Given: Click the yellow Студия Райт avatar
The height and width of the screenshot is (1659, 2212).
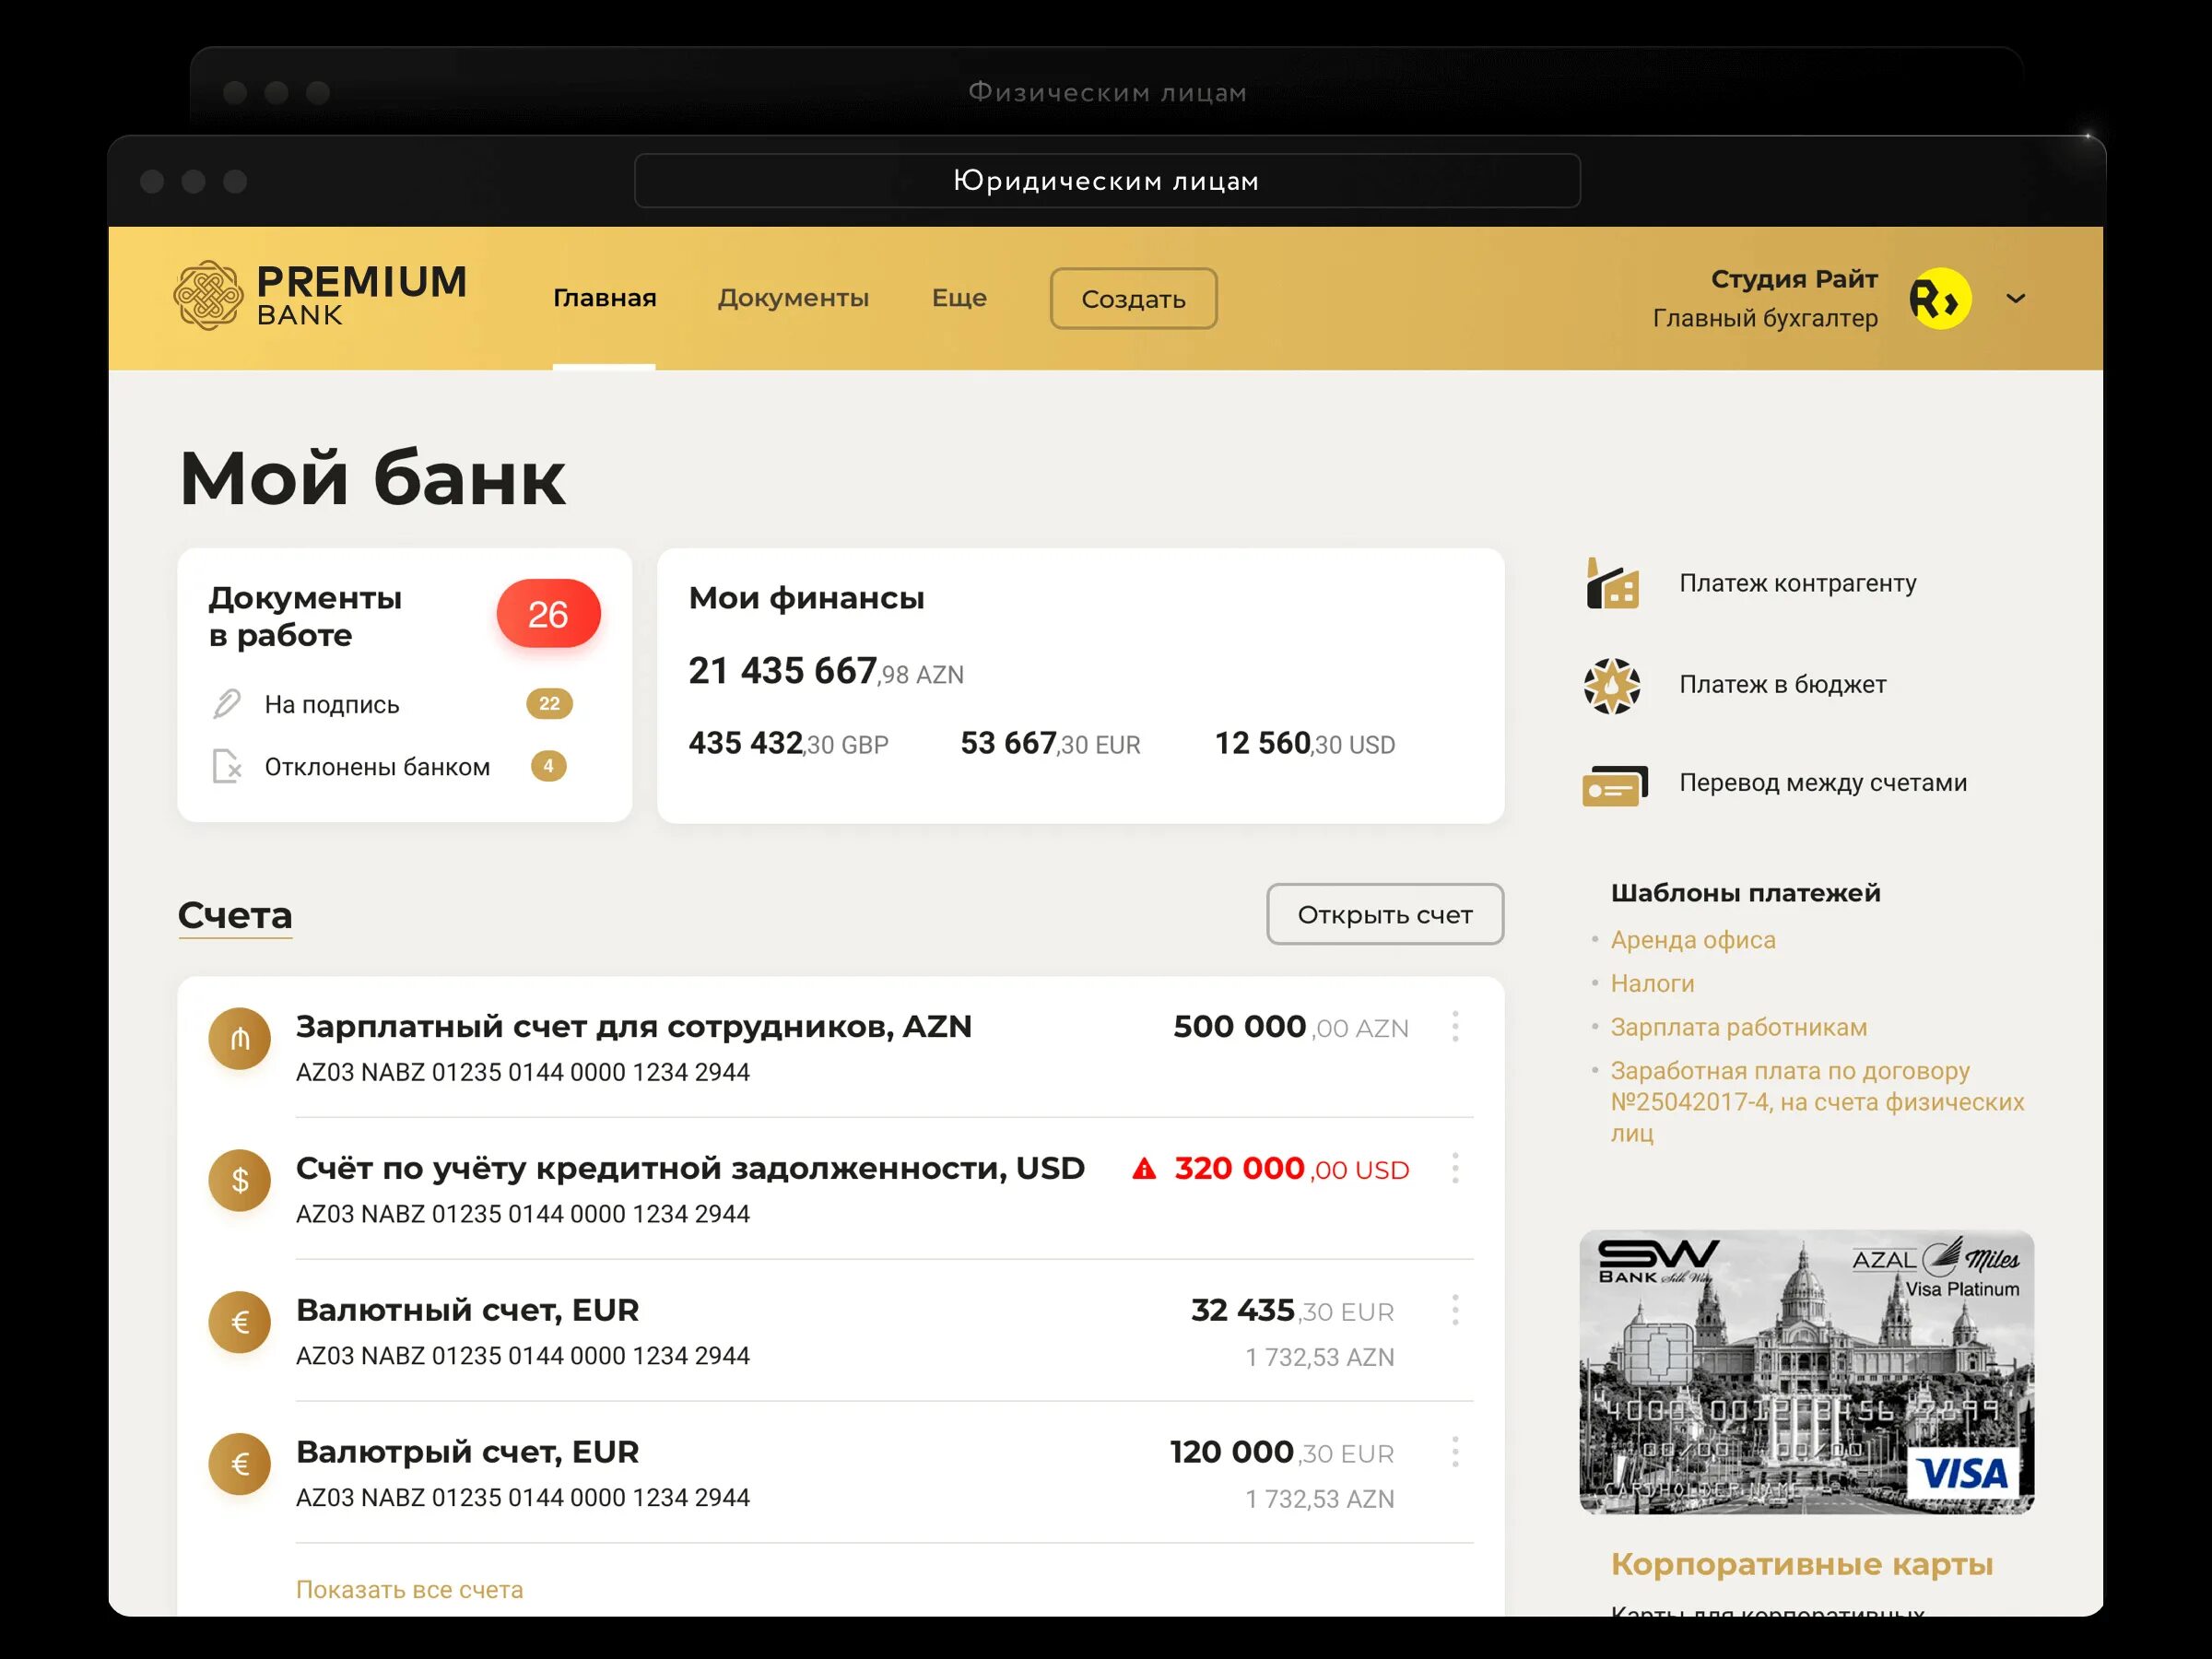Looking at the screenshot, I should [1939, 298].
